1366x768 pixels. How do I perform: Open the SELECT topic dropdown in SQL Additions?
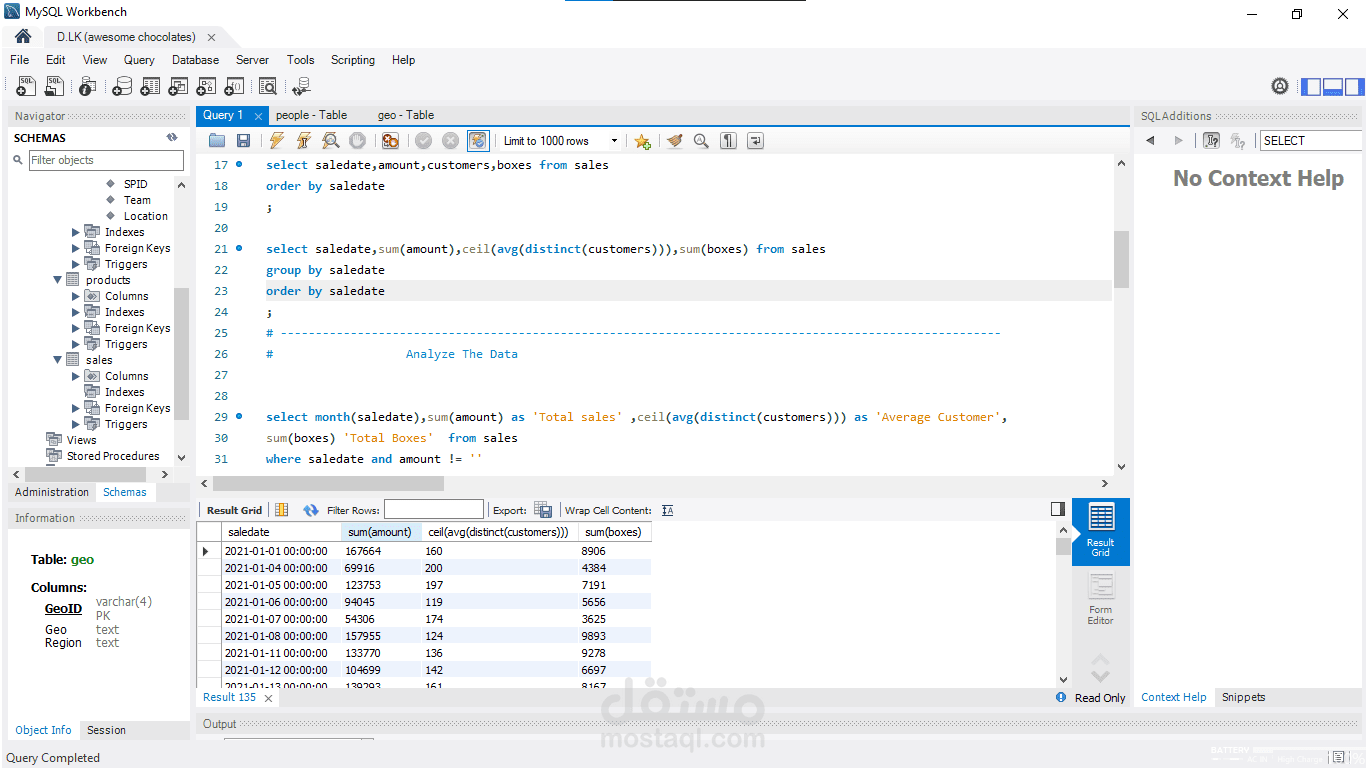[1312, 141]
